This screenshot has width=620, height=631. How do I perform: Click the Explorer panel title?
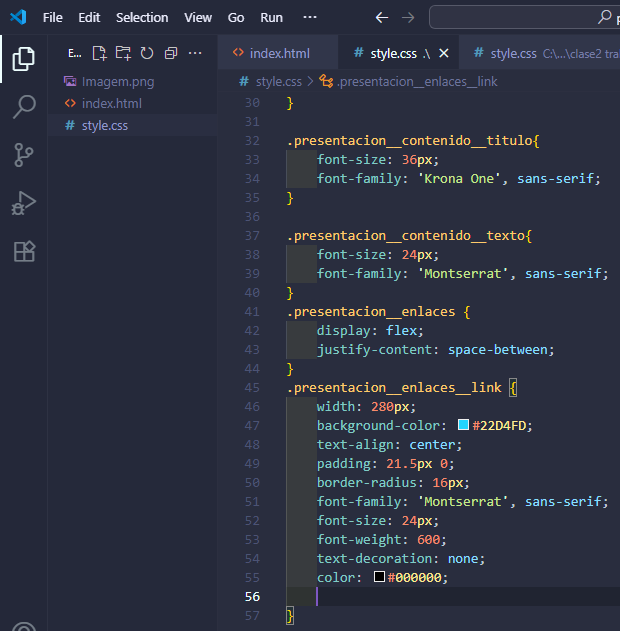coord(74,53)
